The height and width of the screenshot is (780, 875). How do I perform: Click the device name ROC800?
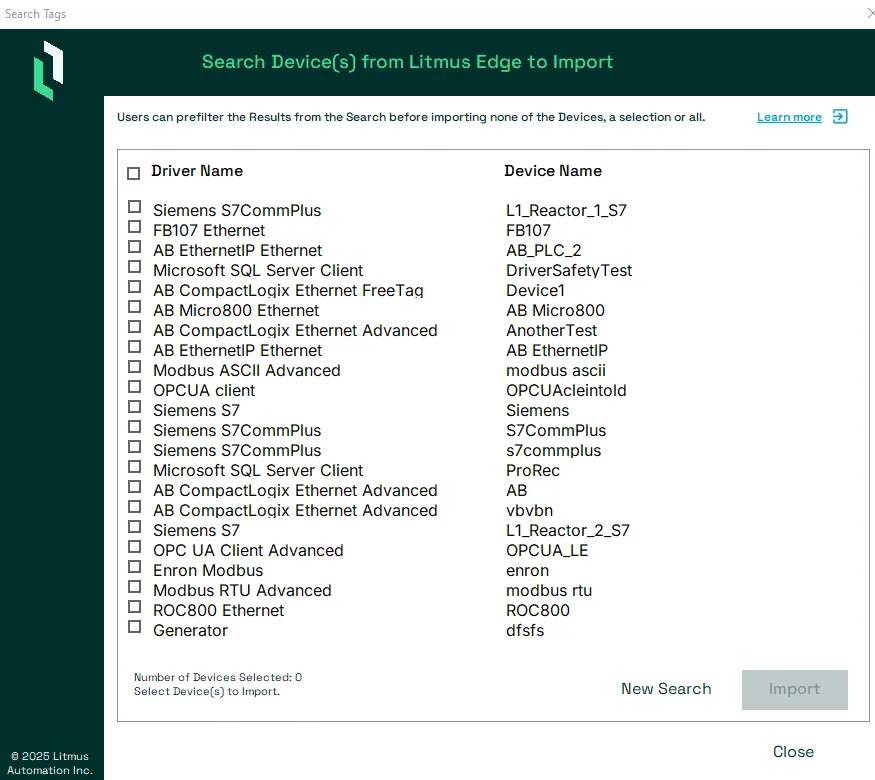click(x=538, y=610)
